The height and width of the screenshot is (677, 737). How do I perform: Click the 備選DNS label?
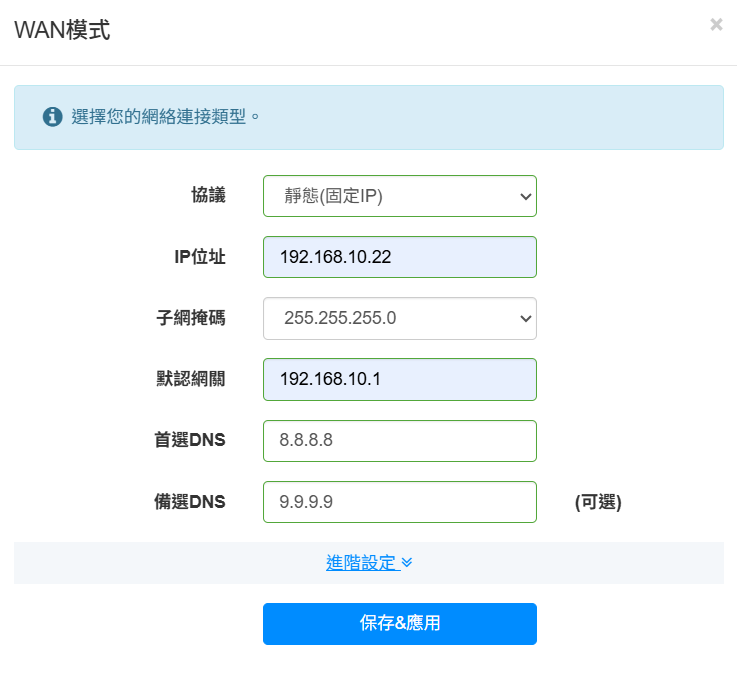point(190,502)
